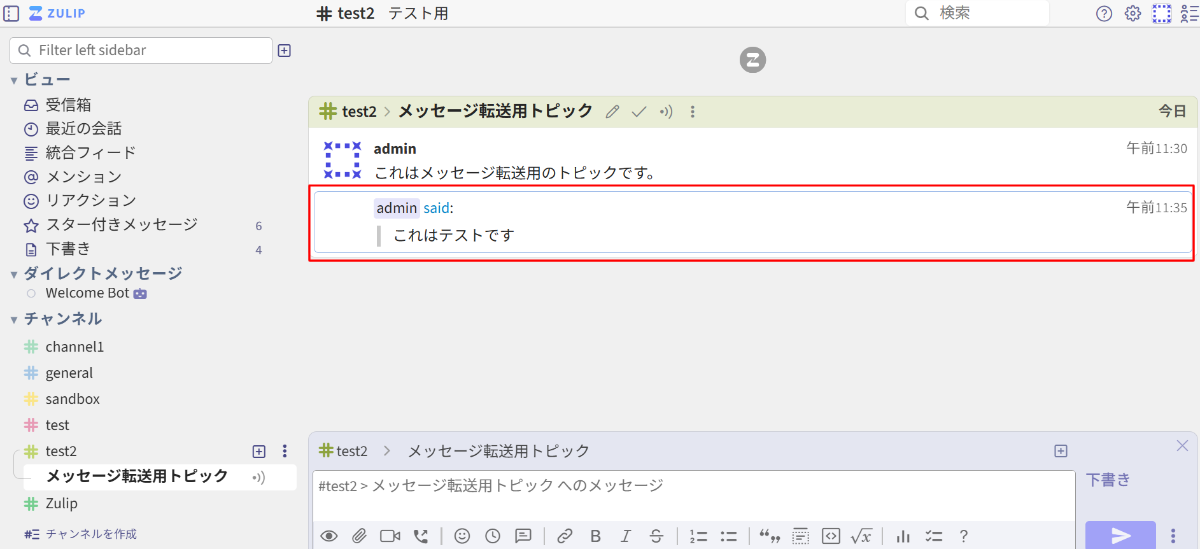The width and height of the screenshot is (1201, 549).
Task: Edit topic with the pencil icon
Action: (x=613, y=112)
